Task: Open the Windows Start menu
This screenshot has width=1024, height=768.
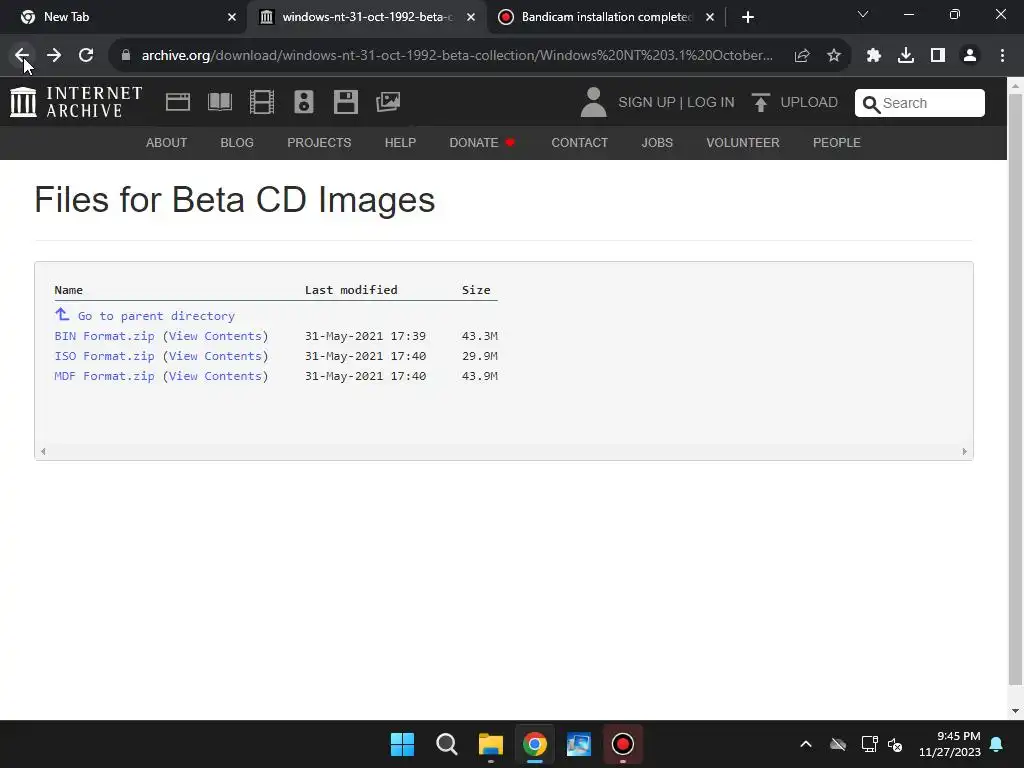Action: [x=402, y=744]
